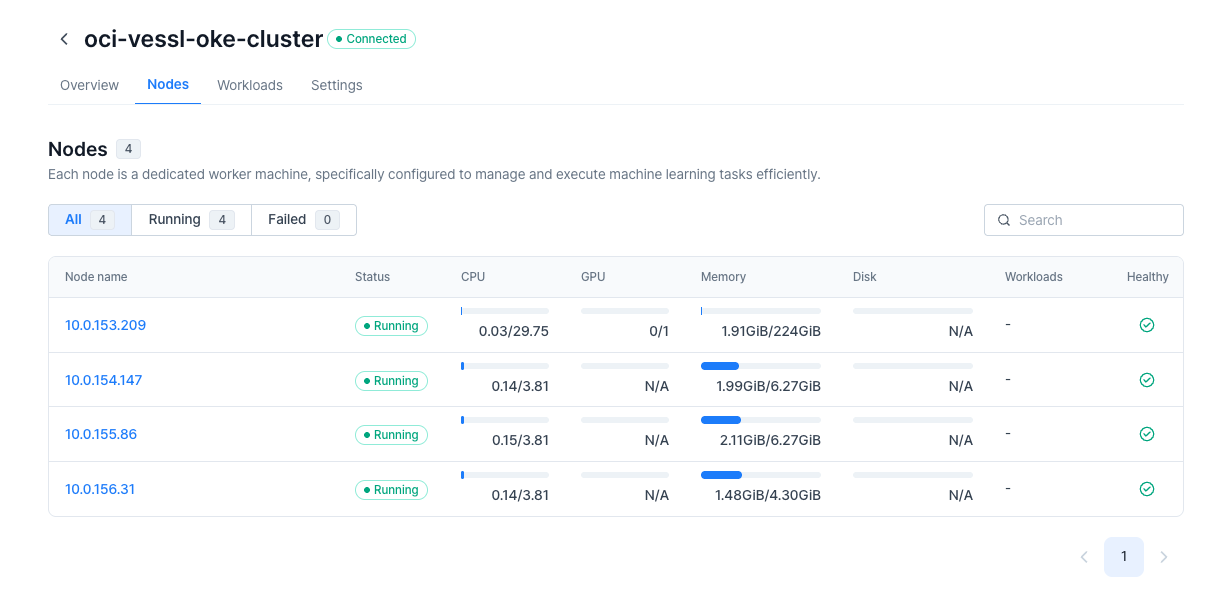Click the Connected status badge
The image size is (1223, 606).
pos(371,39)
